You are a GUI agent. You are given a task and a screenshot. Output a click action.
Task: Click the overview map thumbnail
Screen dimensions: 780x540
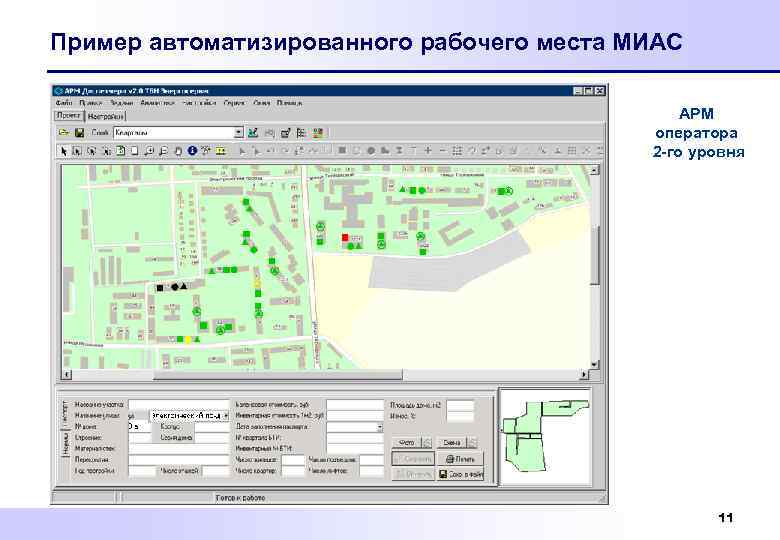[545, 437]
